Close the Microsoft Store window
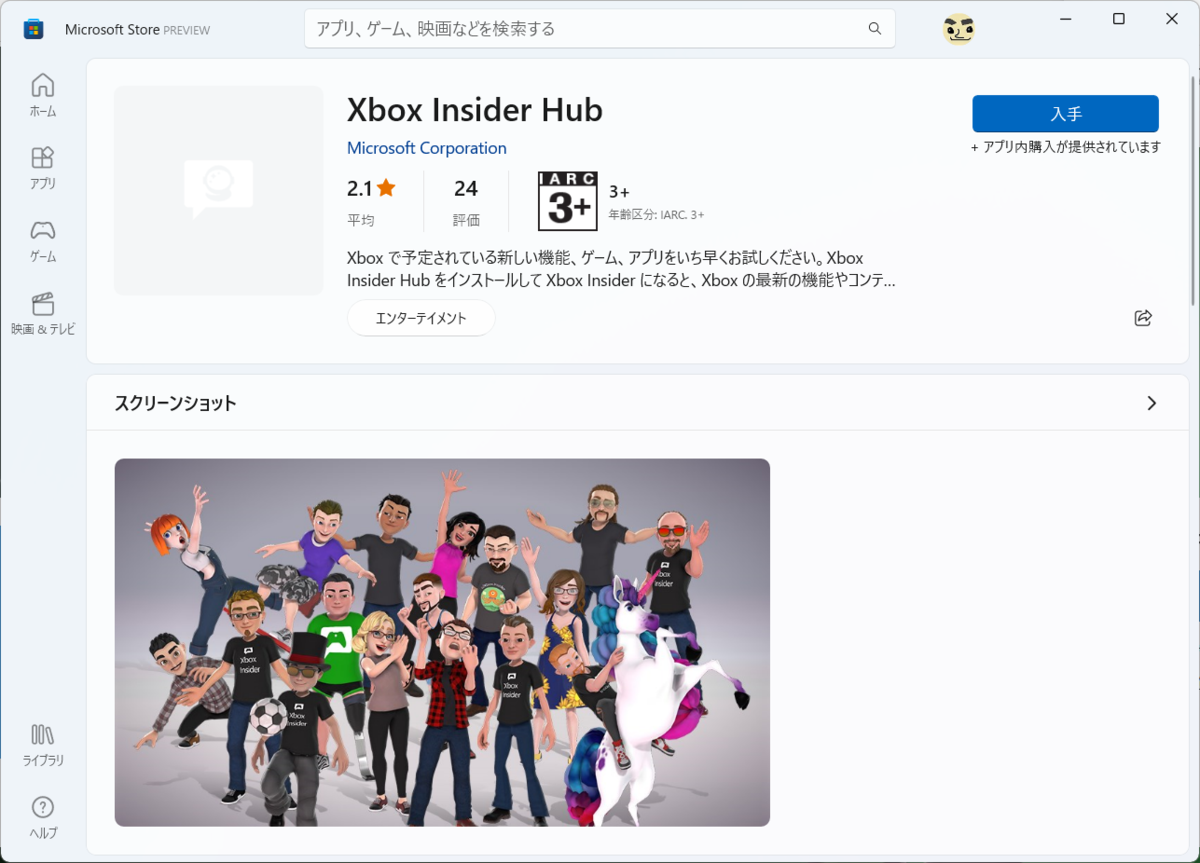1200x863 pixels. 1172,19
